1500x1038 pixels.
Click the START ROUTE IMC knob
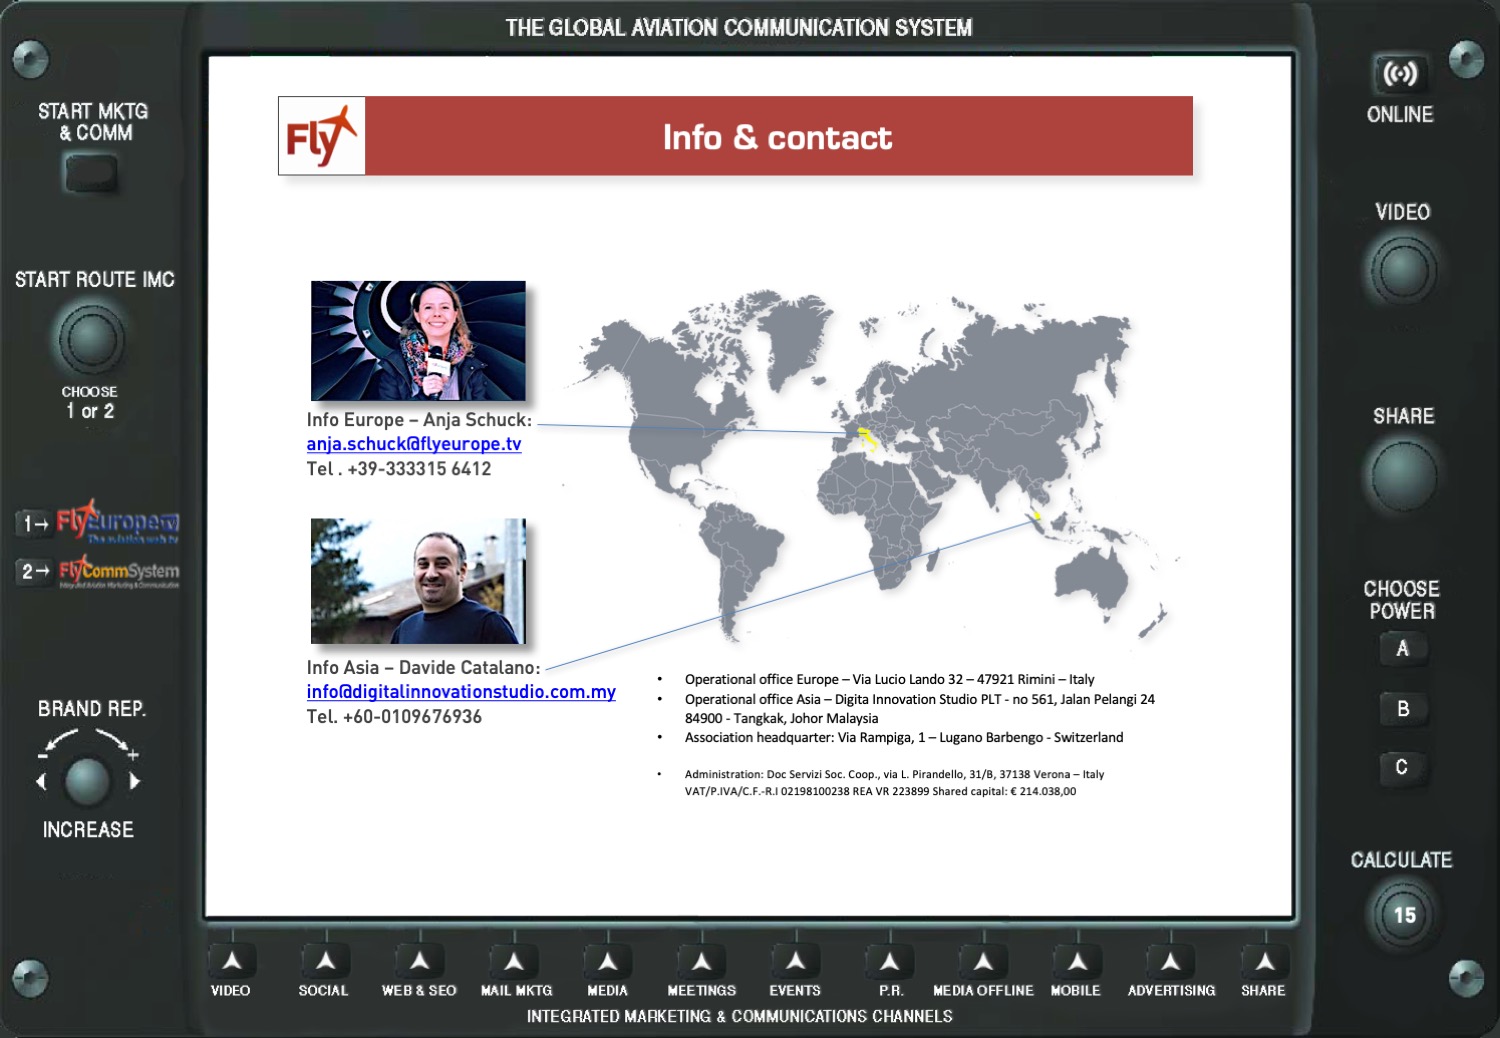[90, 340]
